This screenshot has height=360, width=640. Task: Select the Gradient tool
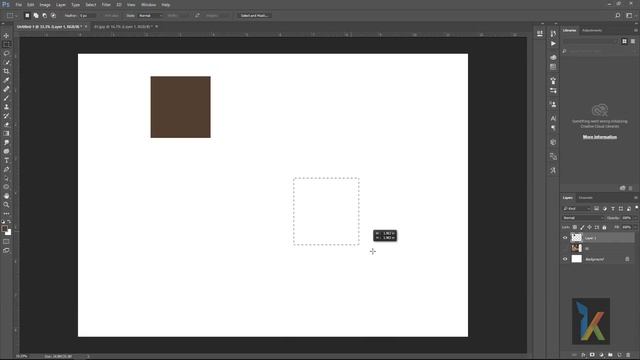6,133
